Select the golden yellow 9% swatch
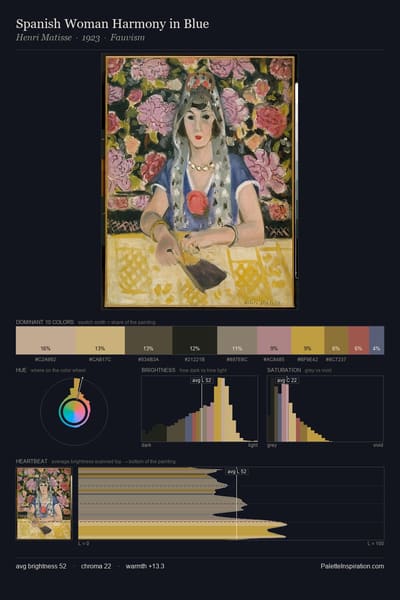This screenshot has height=600, width=400. (308, 340)
